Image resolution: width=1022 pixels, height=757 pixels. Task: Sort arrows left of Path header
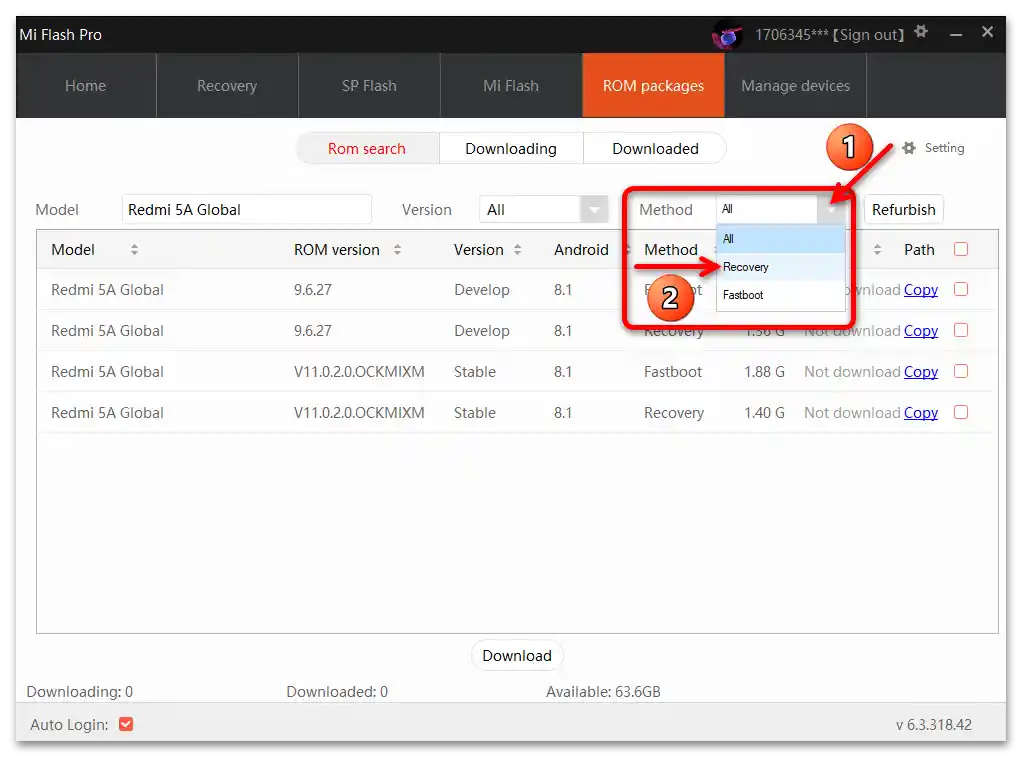877,249
